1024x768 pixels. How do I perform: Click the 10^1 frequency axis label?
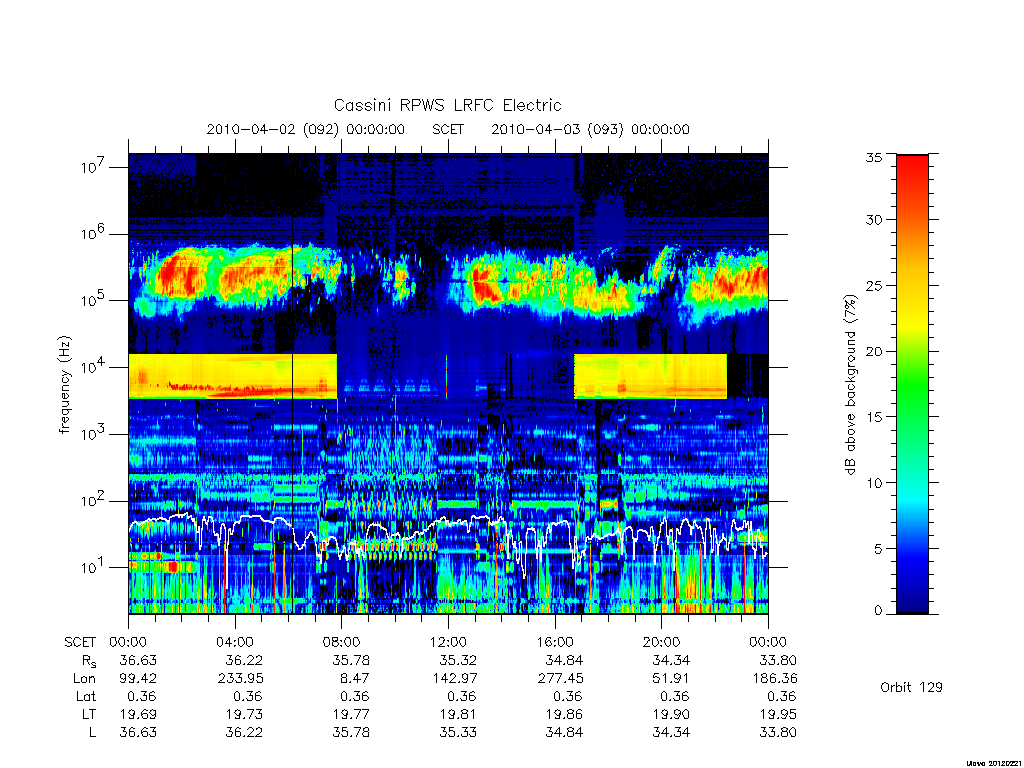93,566
